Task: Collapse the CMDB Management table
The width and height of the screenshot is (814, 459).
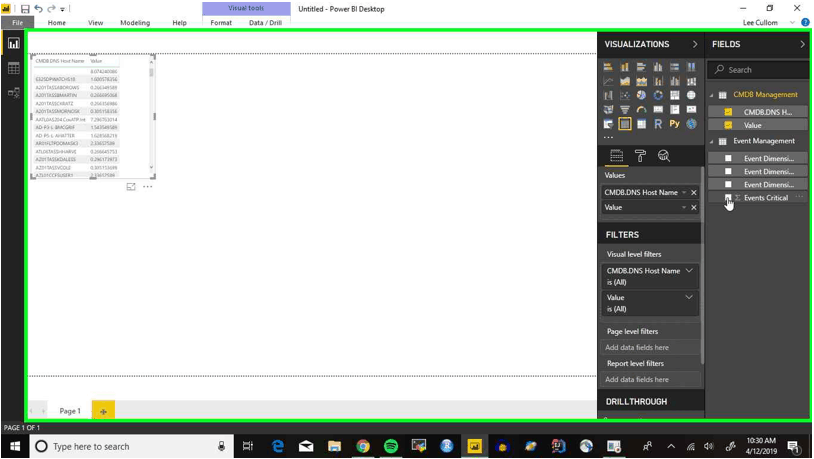Action: pos(712,95)
